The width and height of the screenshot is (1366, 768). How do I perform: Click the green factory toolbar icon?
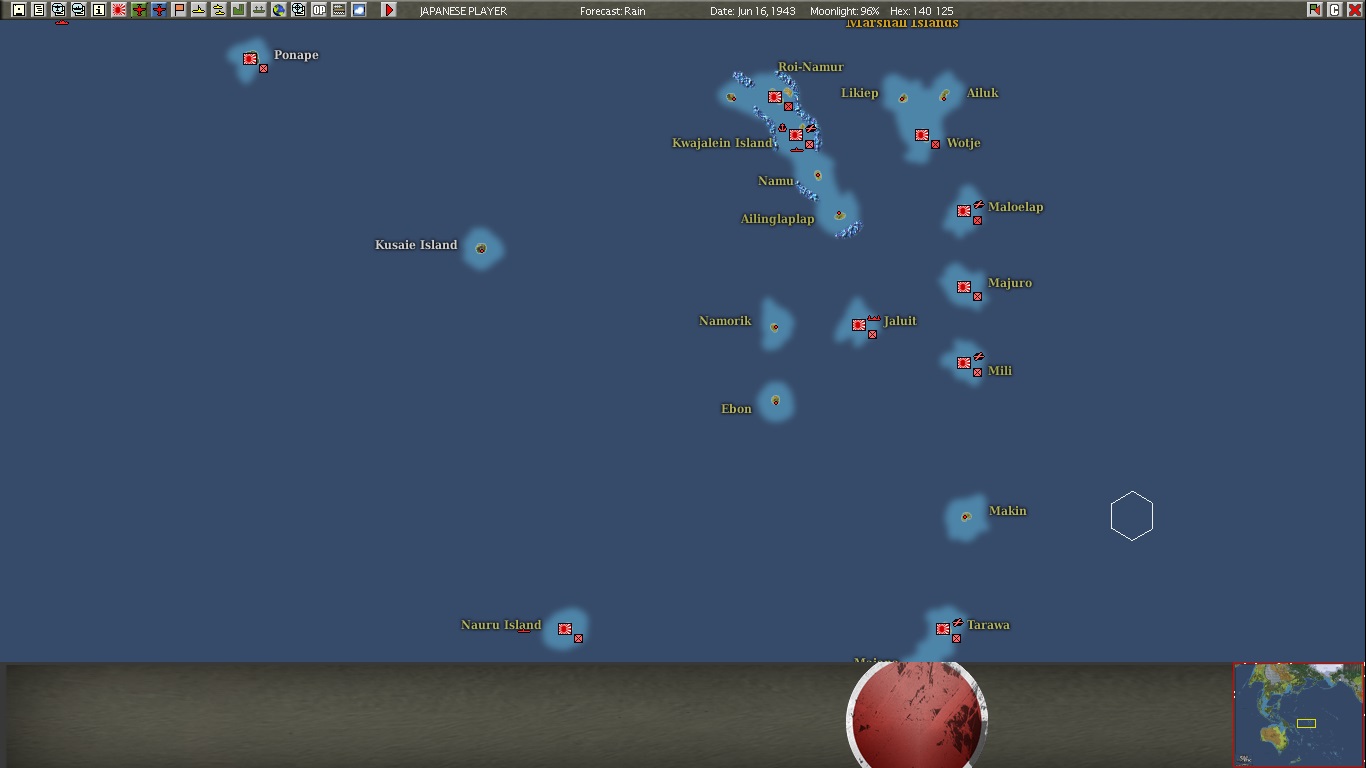238,10
